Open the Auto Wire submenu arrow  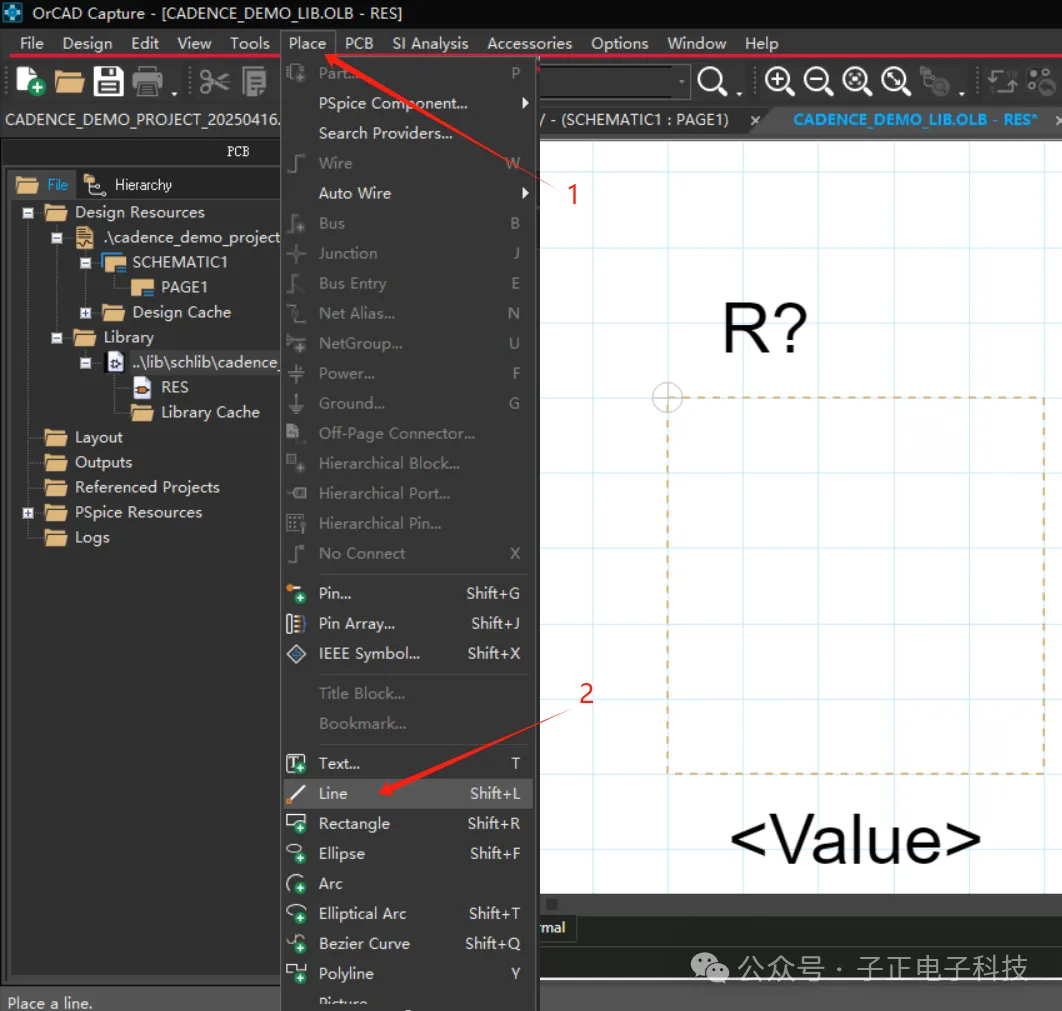click(x=525, y=193)
